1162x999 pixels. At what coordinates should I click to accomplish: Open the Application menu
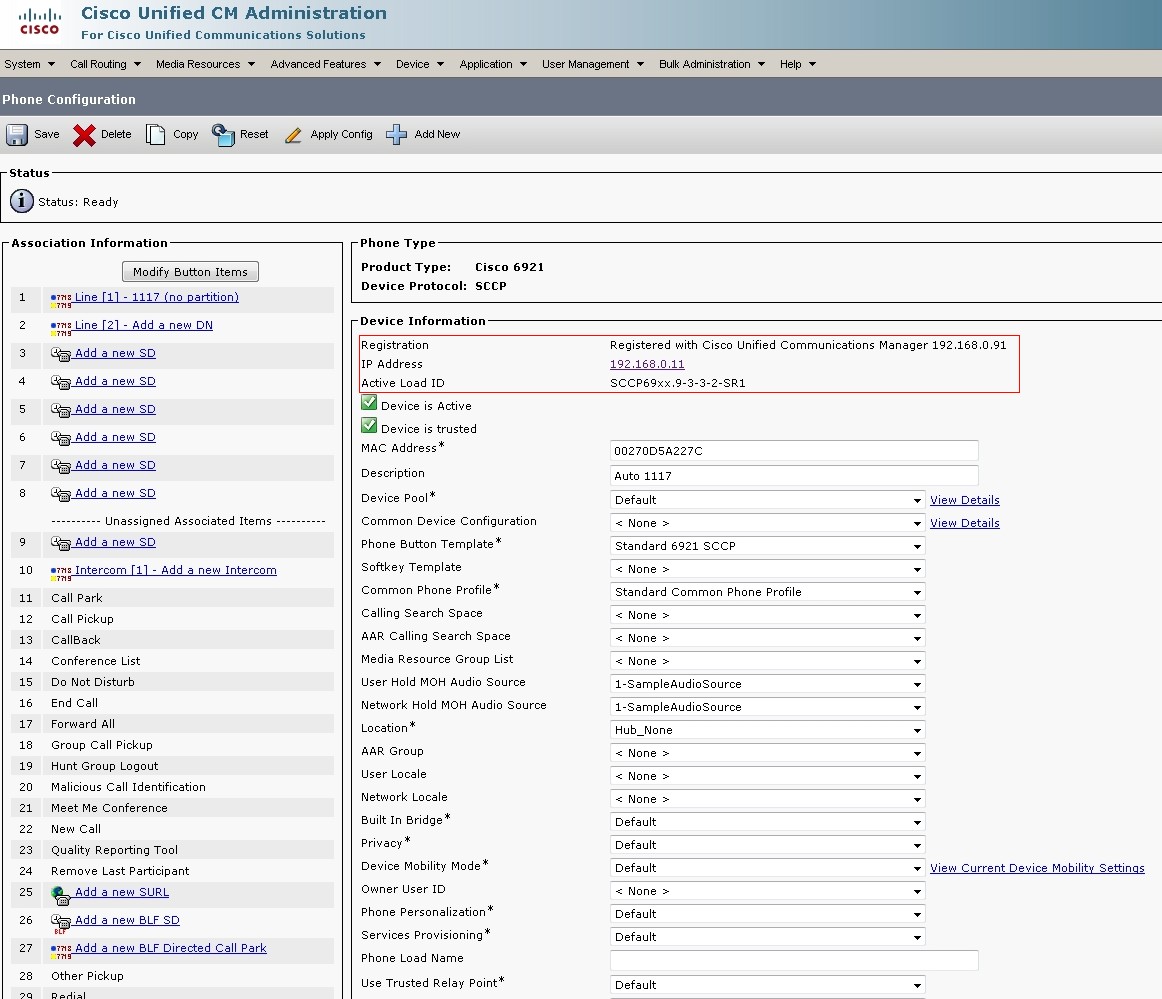[493, 64]
